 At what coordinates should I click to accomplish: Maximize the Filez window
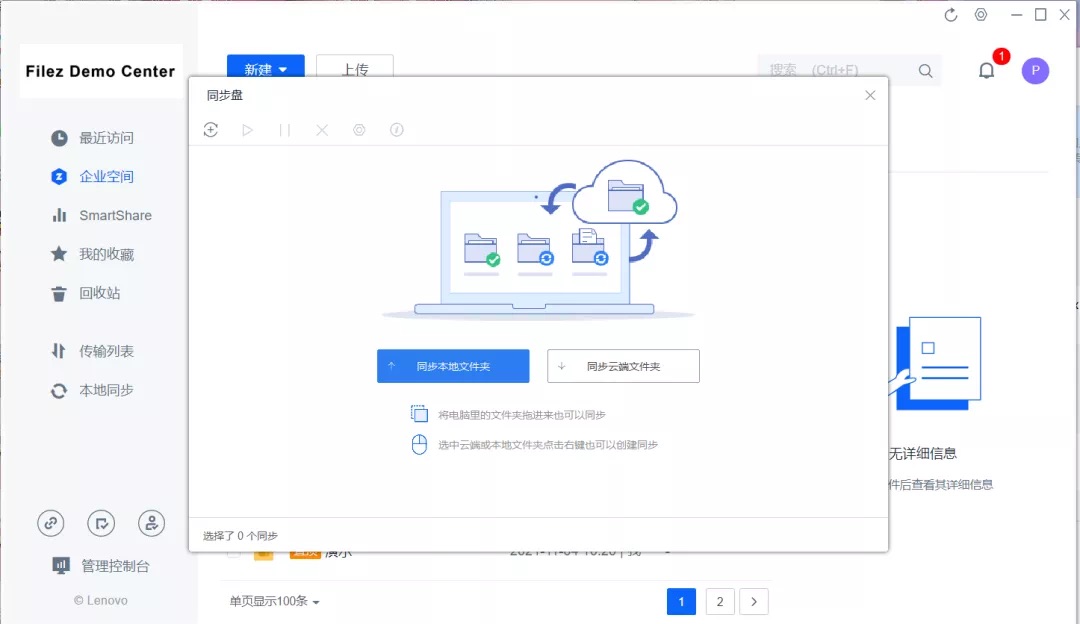[x=1041, y=14]
